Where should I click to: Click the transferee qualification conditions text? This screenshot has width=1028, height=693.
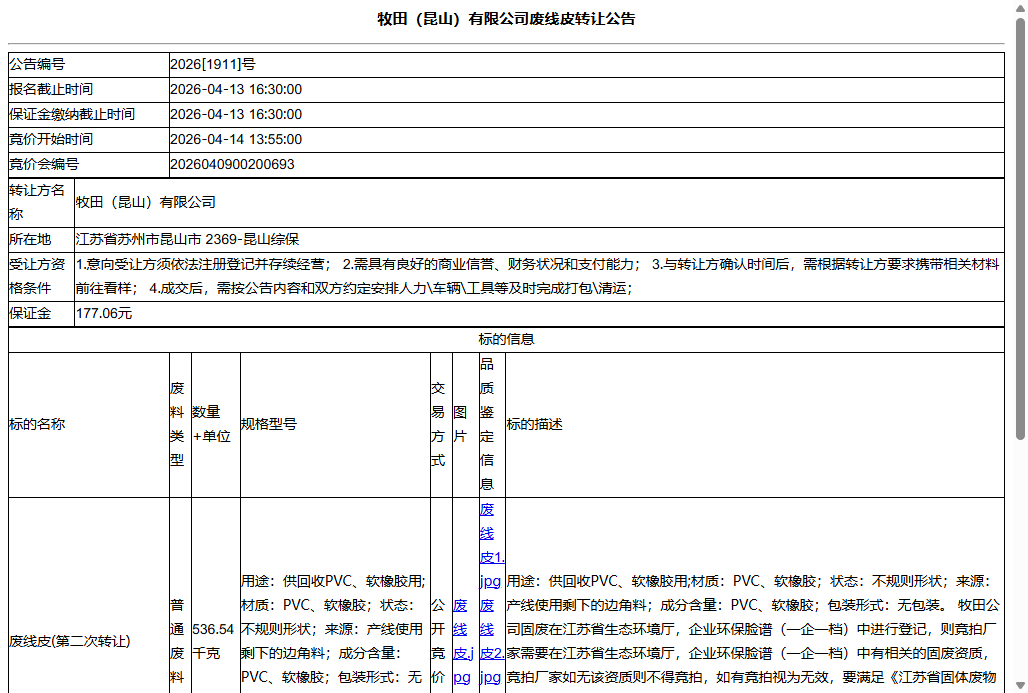pos(538,276)
